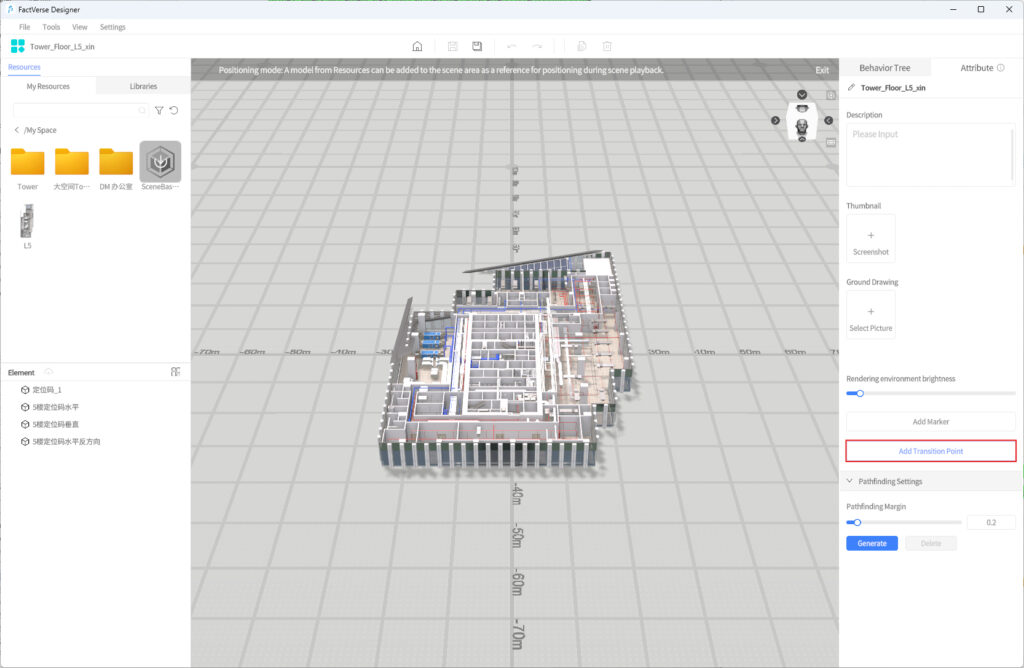The height and width of the screenshot is (668, 1024).
Task: Open the View menu
Action: (80, 27)
